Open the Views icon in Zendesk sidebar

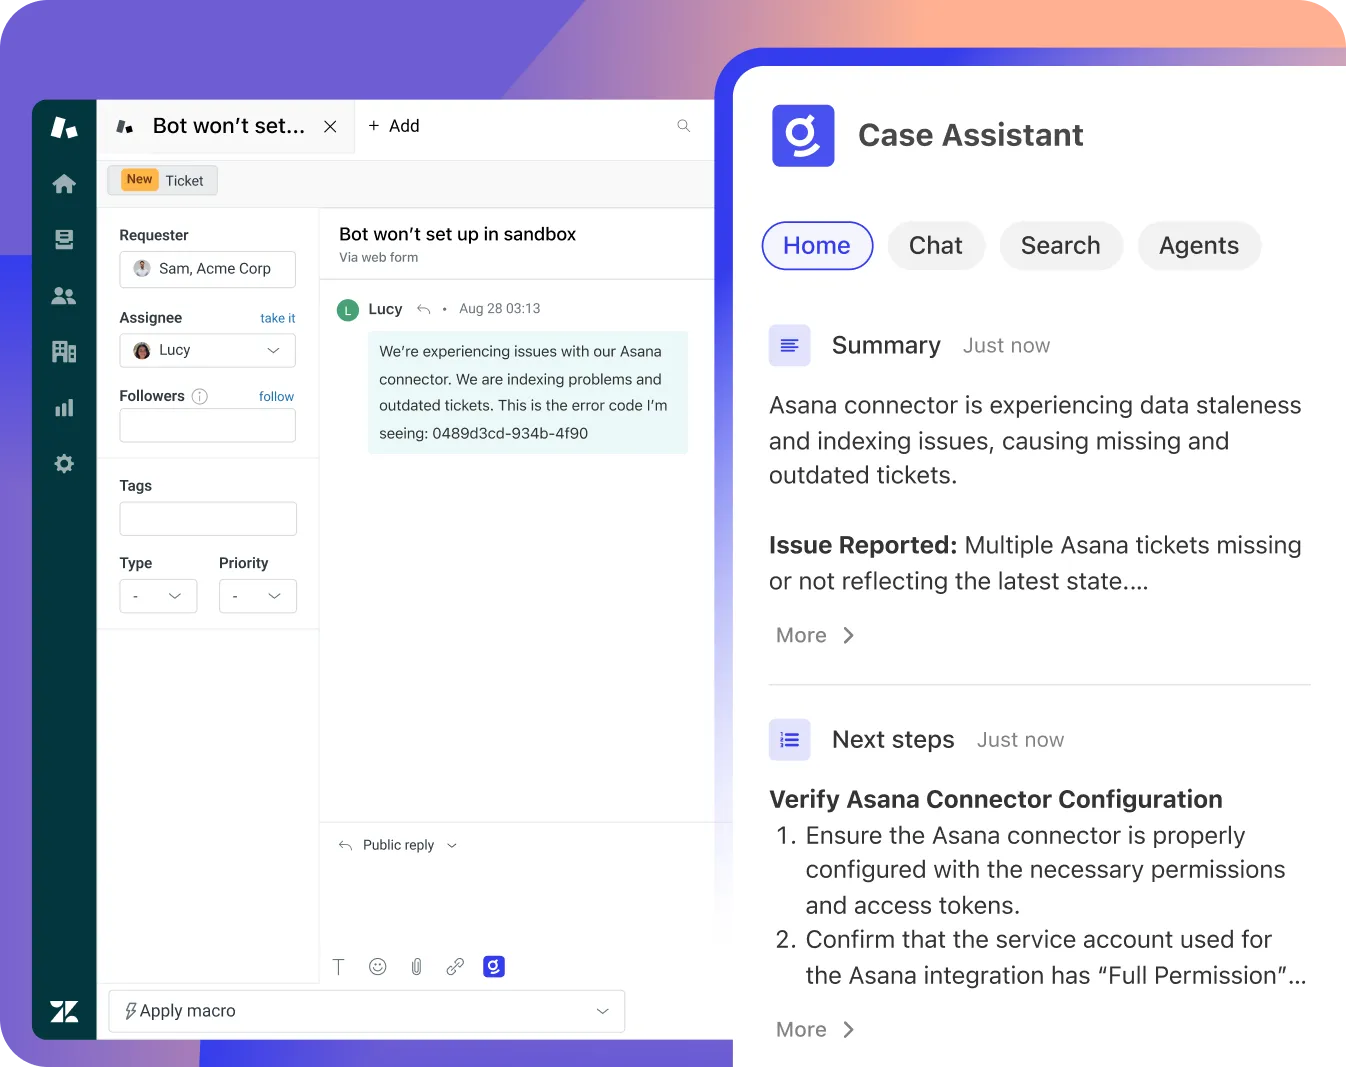point(64,240)
